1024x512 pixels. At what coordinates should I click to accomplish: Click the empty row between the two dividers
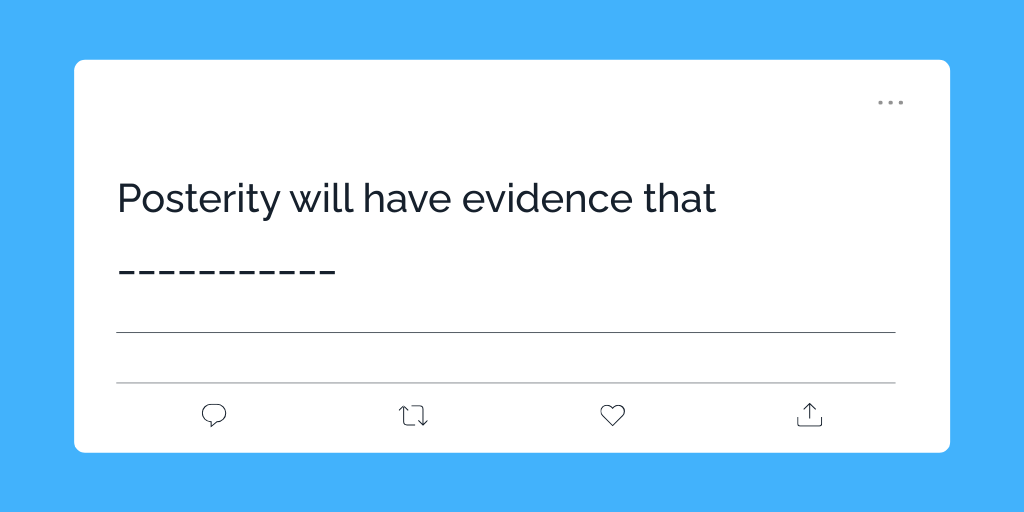[x=505, y=357]
